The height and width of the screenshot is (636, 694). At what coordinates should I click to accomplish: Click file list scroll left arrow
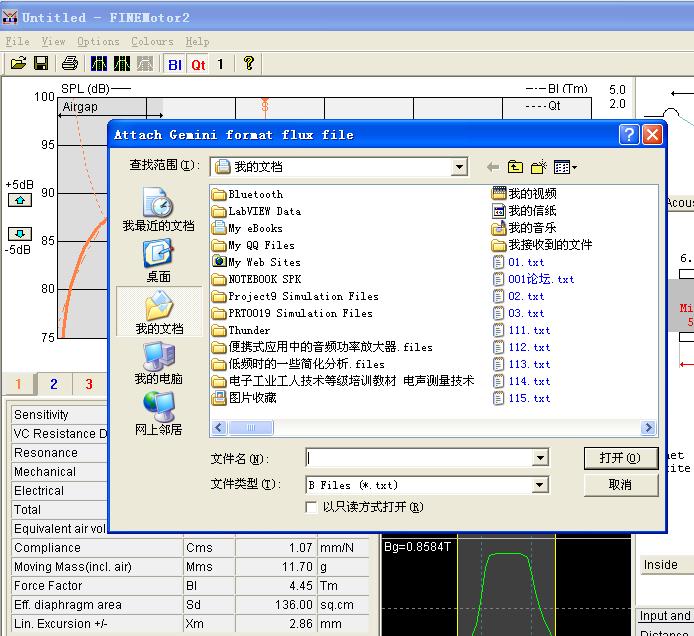[220, 428]
